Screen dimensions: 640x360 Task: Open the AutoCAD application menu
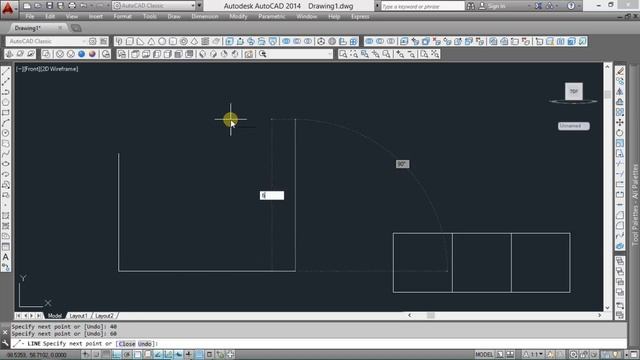pyautogui.click(x=8, y=7)
